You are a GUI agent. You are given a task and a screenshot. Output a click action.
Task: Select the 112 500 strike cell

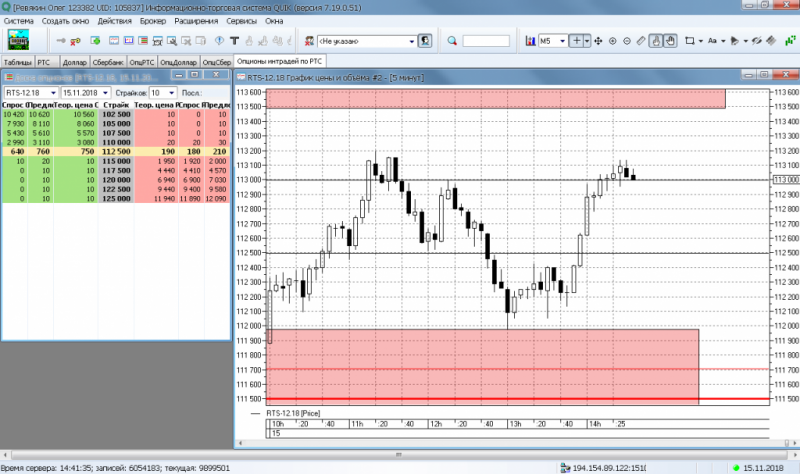point(116,152)
